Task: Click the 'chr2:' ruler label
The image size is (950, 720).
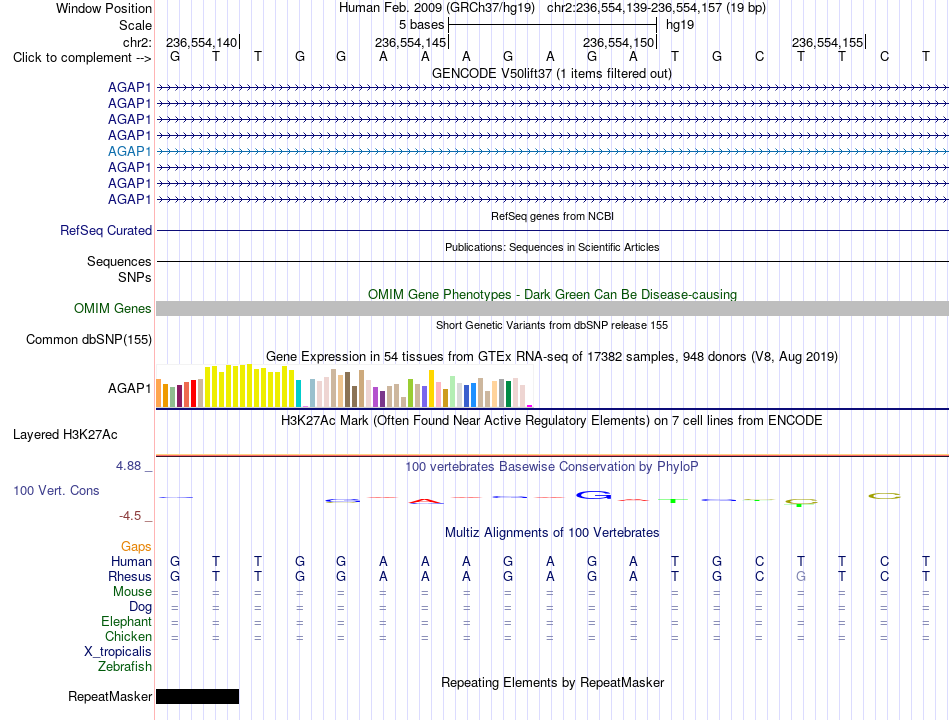Action: tap(137, 42)
